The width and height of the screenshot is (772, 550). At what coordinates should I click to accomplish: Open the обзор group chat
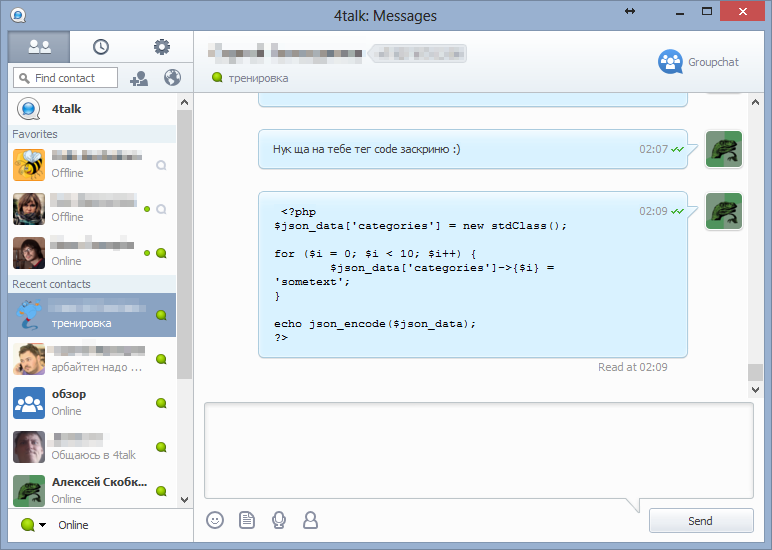coord(92,403)
